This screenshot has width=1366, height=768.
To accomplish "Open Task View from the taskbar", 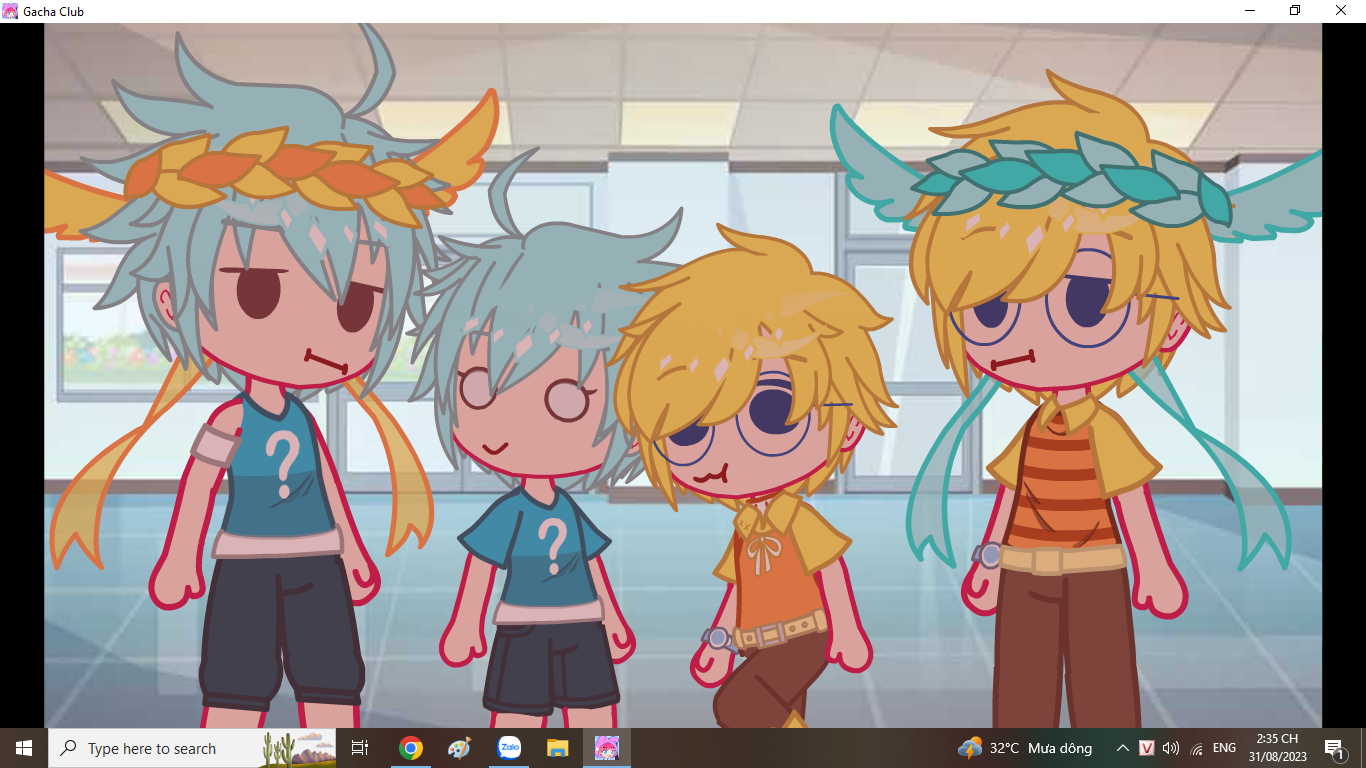I will tap(360, 748).
